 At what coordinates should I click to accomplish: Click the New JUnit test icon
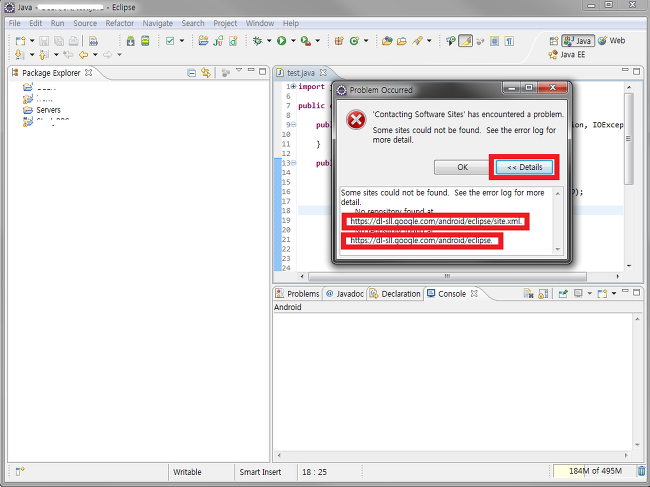tap(218, 41)
